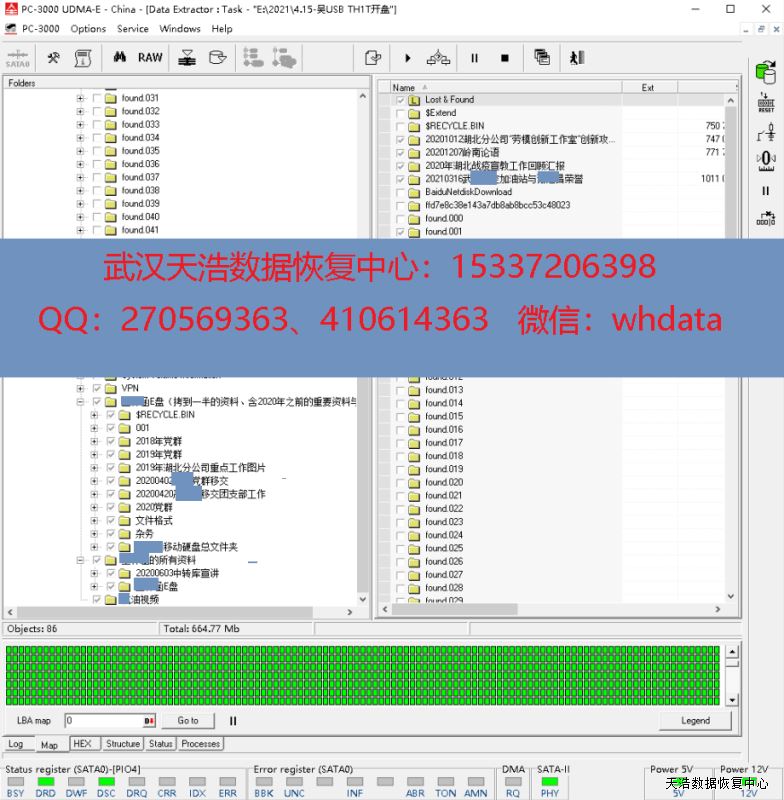The width and height of the screenshot is (784, 800).
Task: Open the tools wrench and hammer icon
Action: (53, 58)
